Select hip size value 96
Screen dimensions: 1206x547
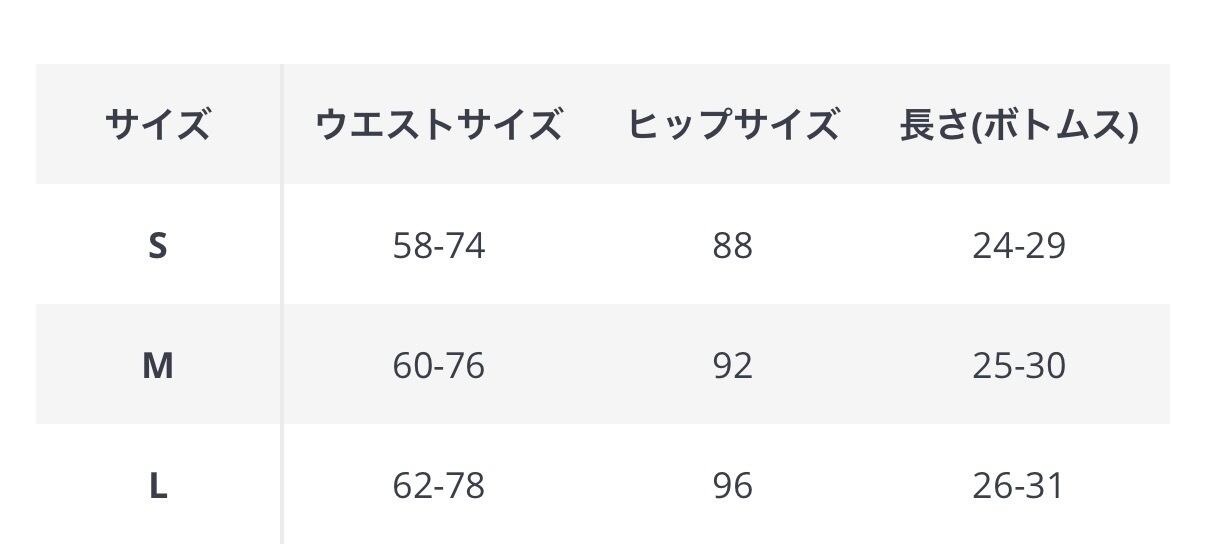coord(732,487)
